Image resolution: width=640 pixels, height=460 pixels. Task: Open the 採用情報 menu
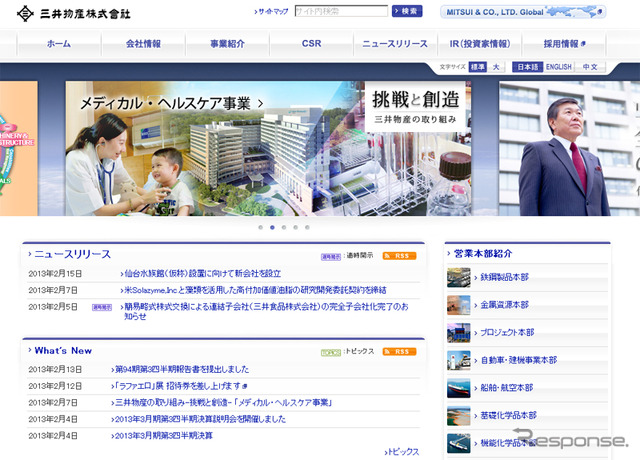click(x=564, y=44)
